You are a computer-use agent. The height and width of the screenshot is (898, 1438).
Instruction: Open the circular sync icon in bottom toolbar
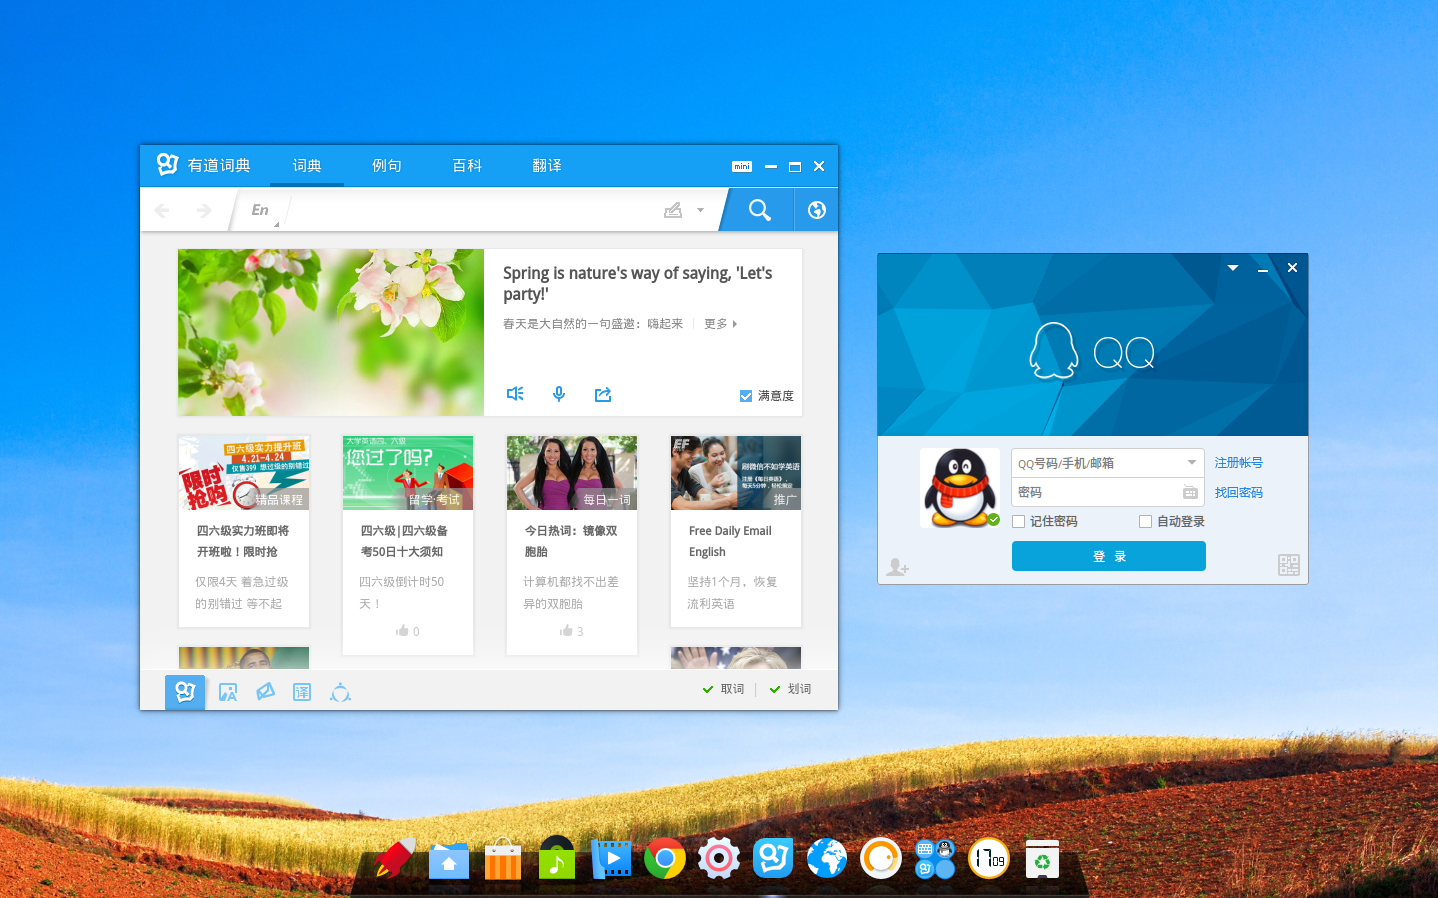coord(340,692)
